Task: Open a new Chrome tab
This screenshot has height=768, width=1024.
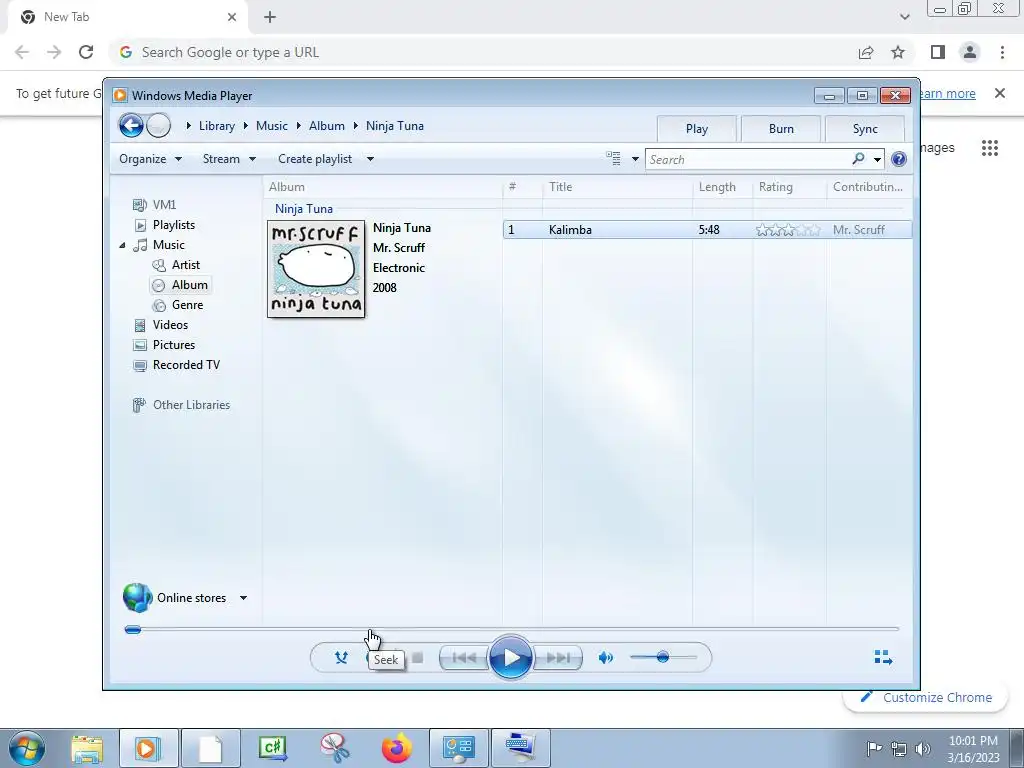Action: pos(270,17)
